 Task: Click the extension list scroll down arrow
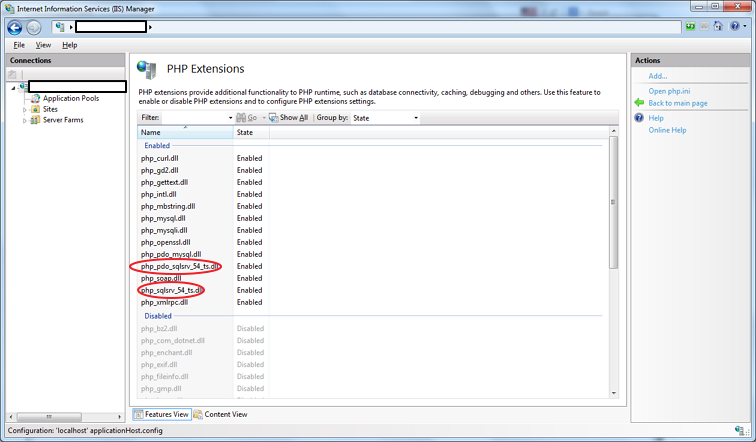point(613,393)
